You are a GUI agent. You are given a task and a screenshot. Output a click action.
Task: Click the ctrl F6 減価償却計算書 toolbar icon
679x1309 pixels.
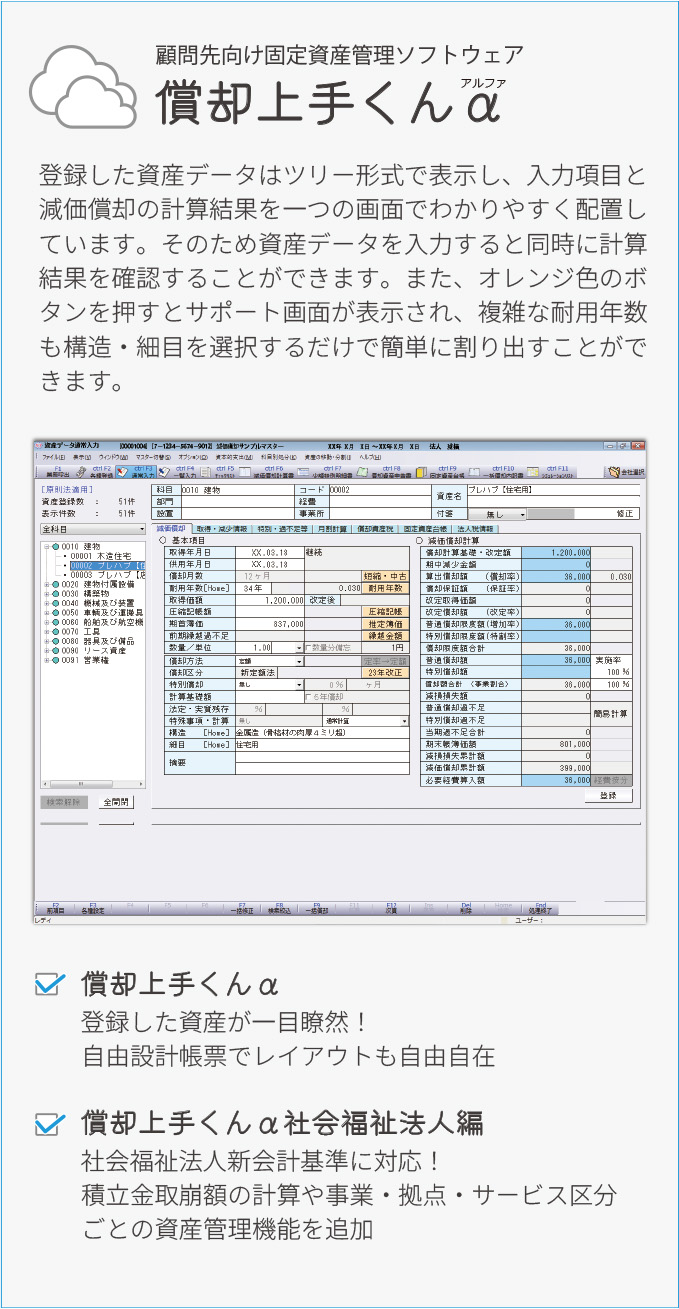272,471
